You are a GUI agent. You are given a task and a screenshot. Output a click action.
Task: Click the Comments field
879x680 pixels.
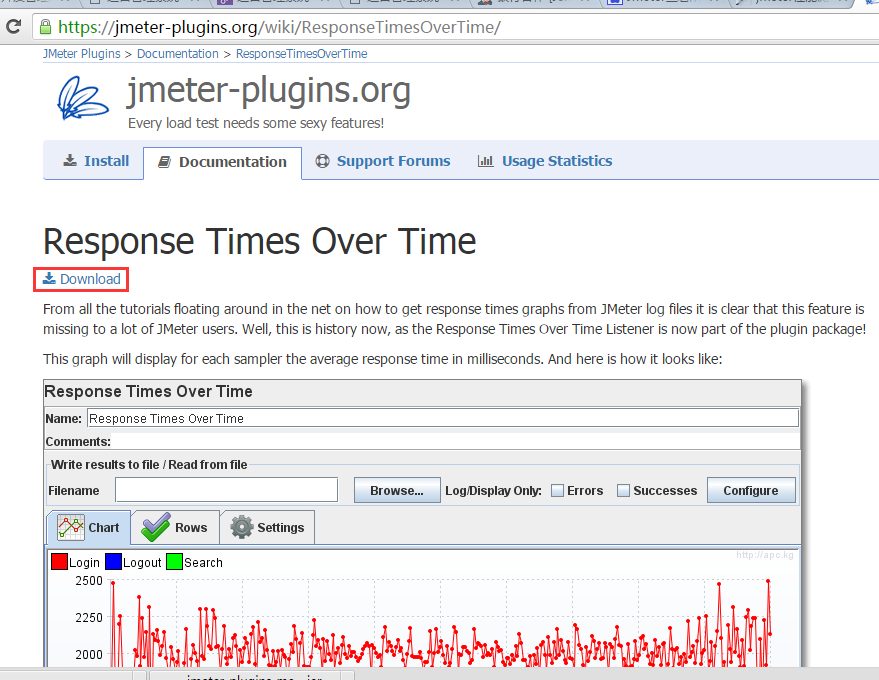tap(455, 442)
